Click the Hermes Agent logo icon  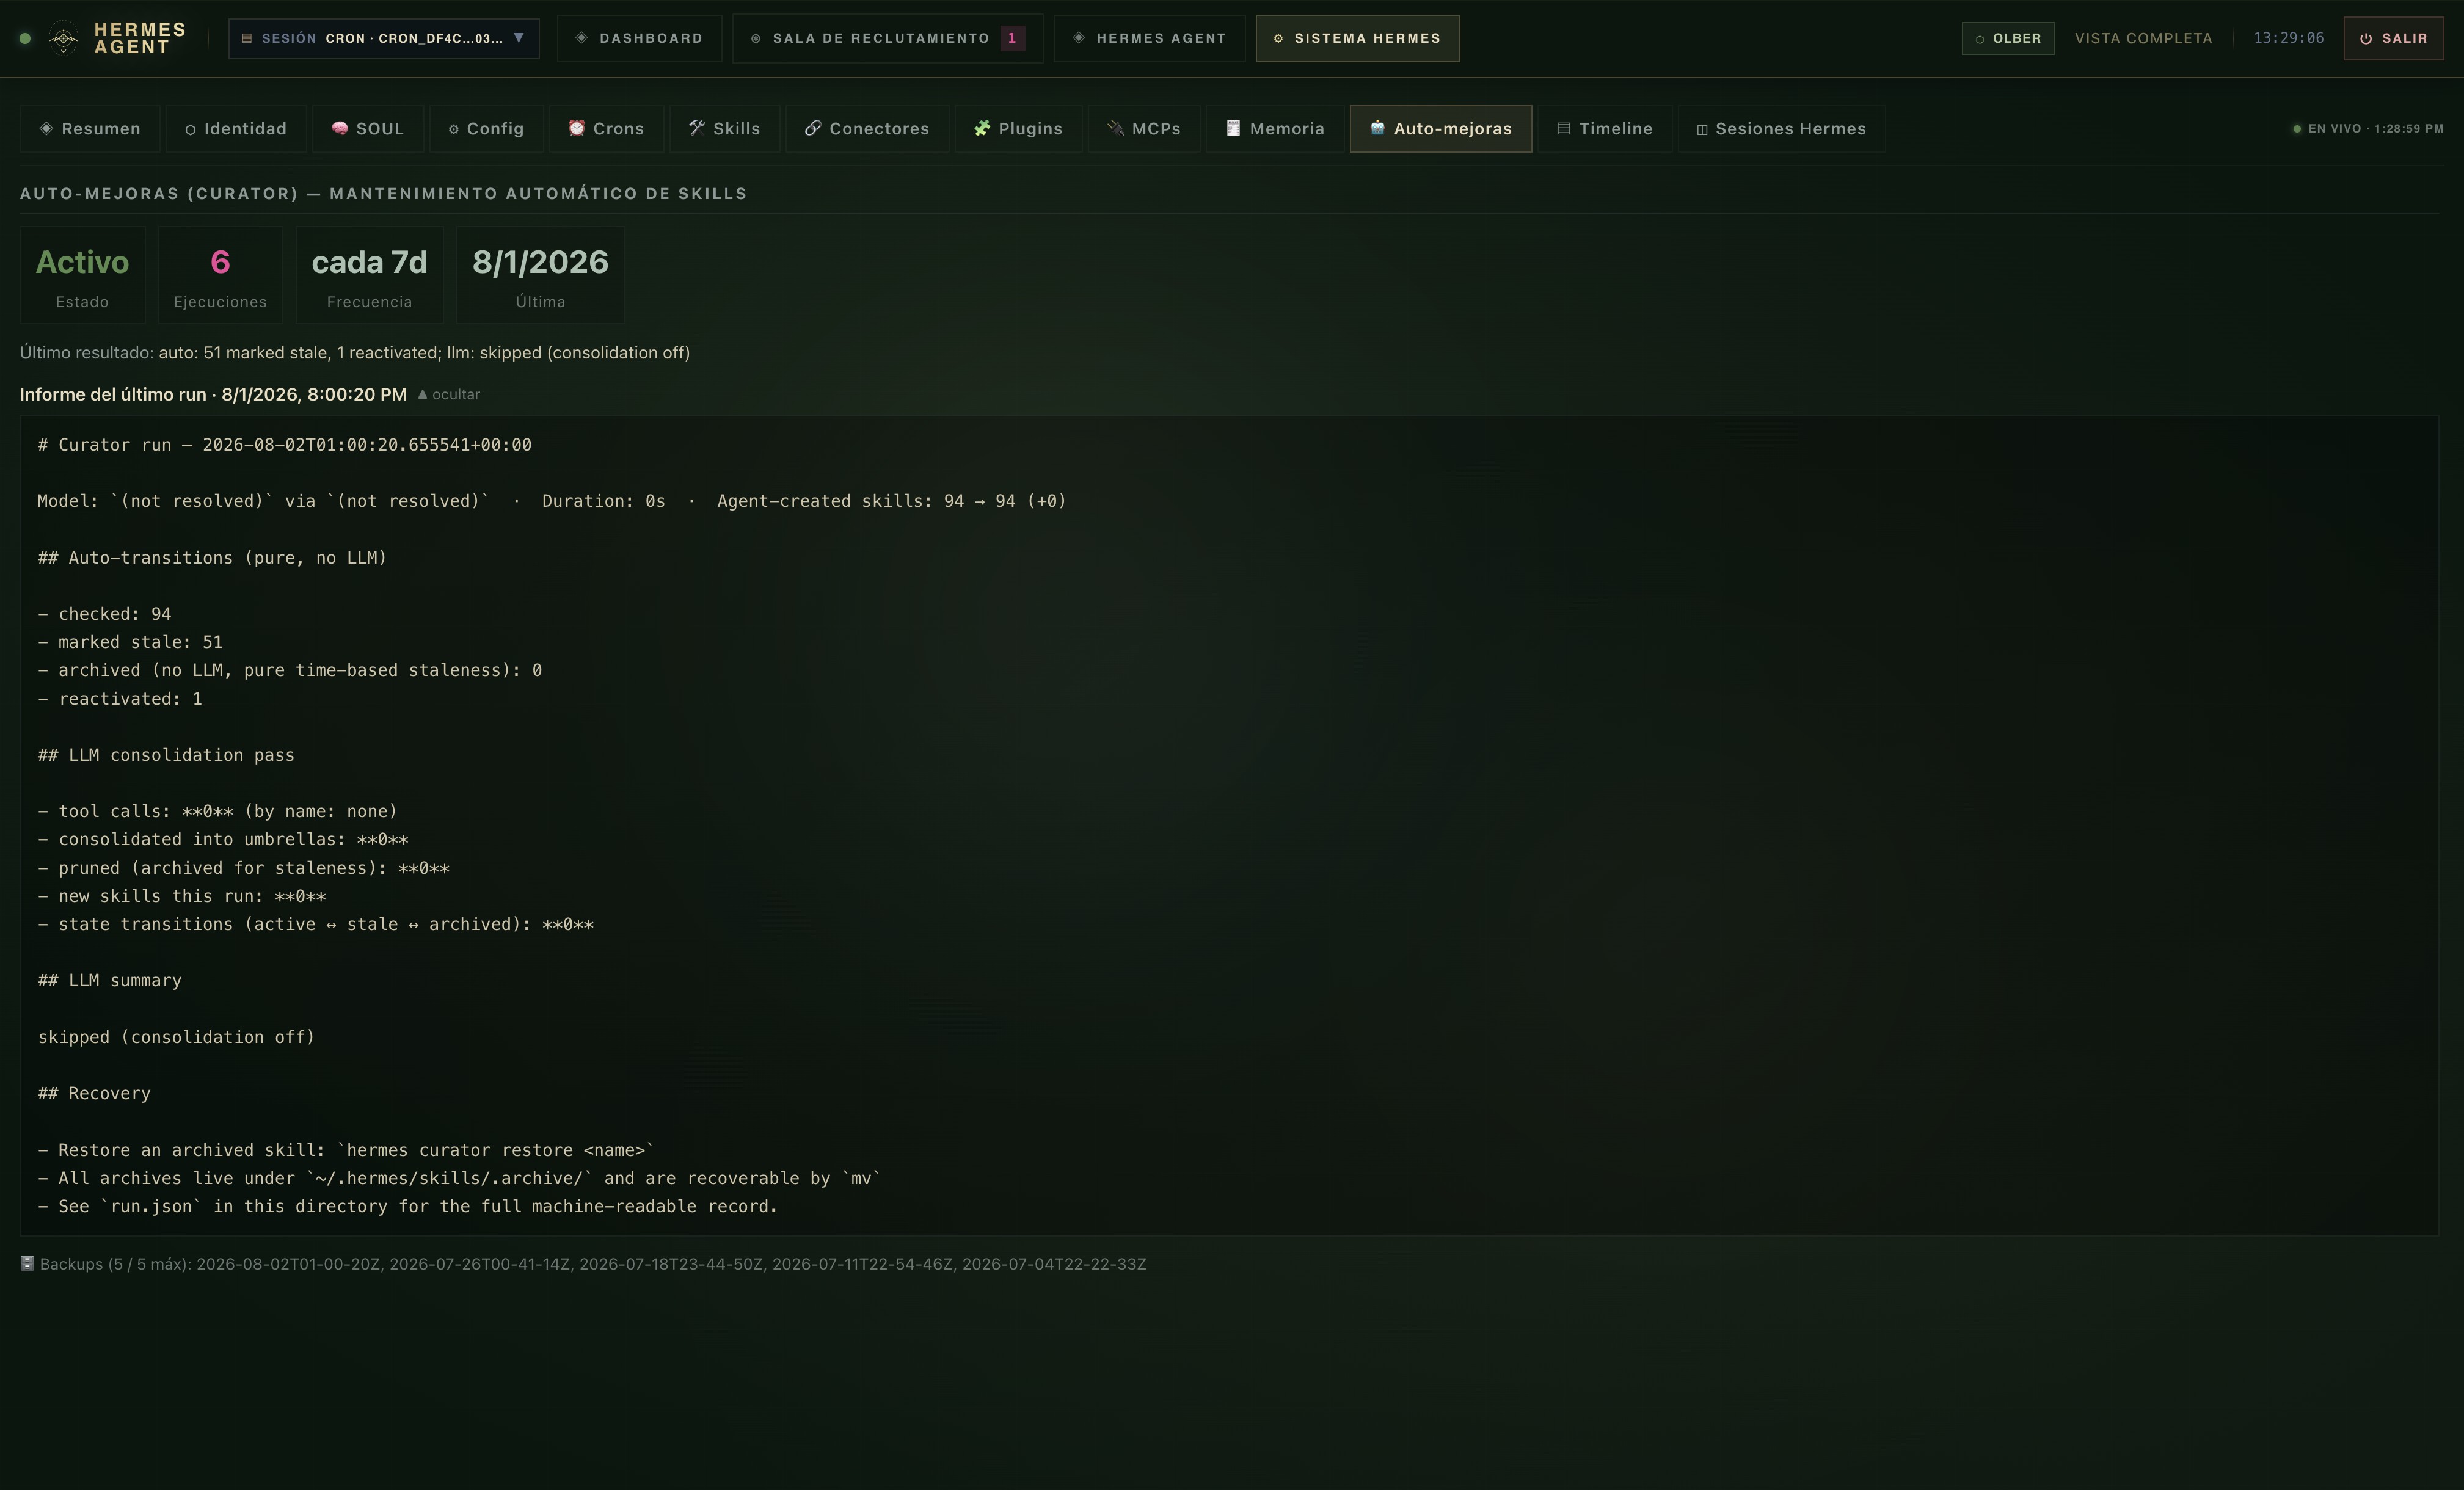point(63,39)
